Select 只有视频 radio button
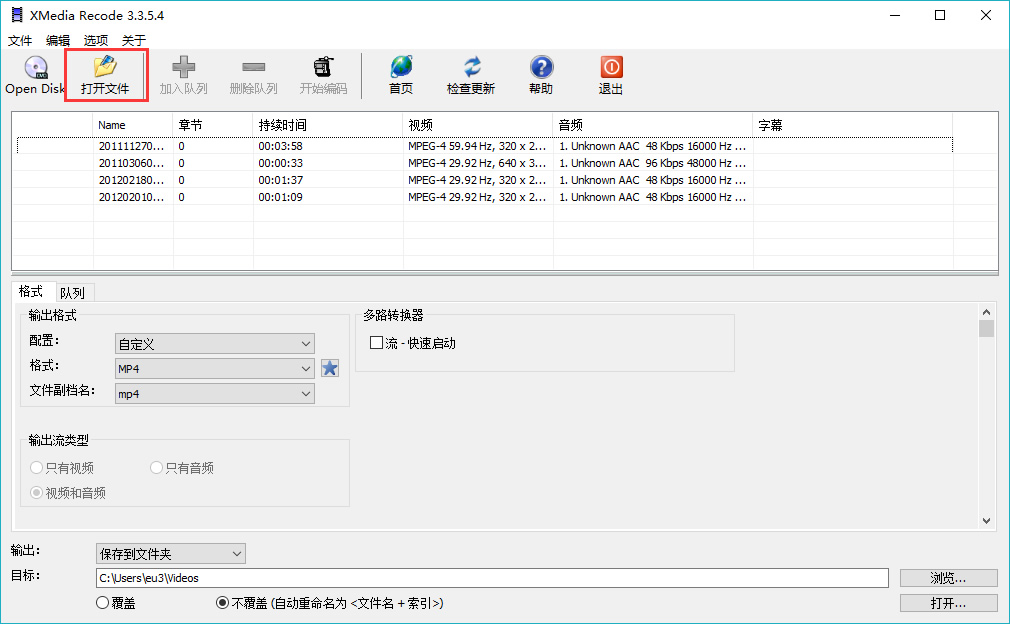Image resolution: width=1010 pixels, height=624 pixels. pos(37,468)
